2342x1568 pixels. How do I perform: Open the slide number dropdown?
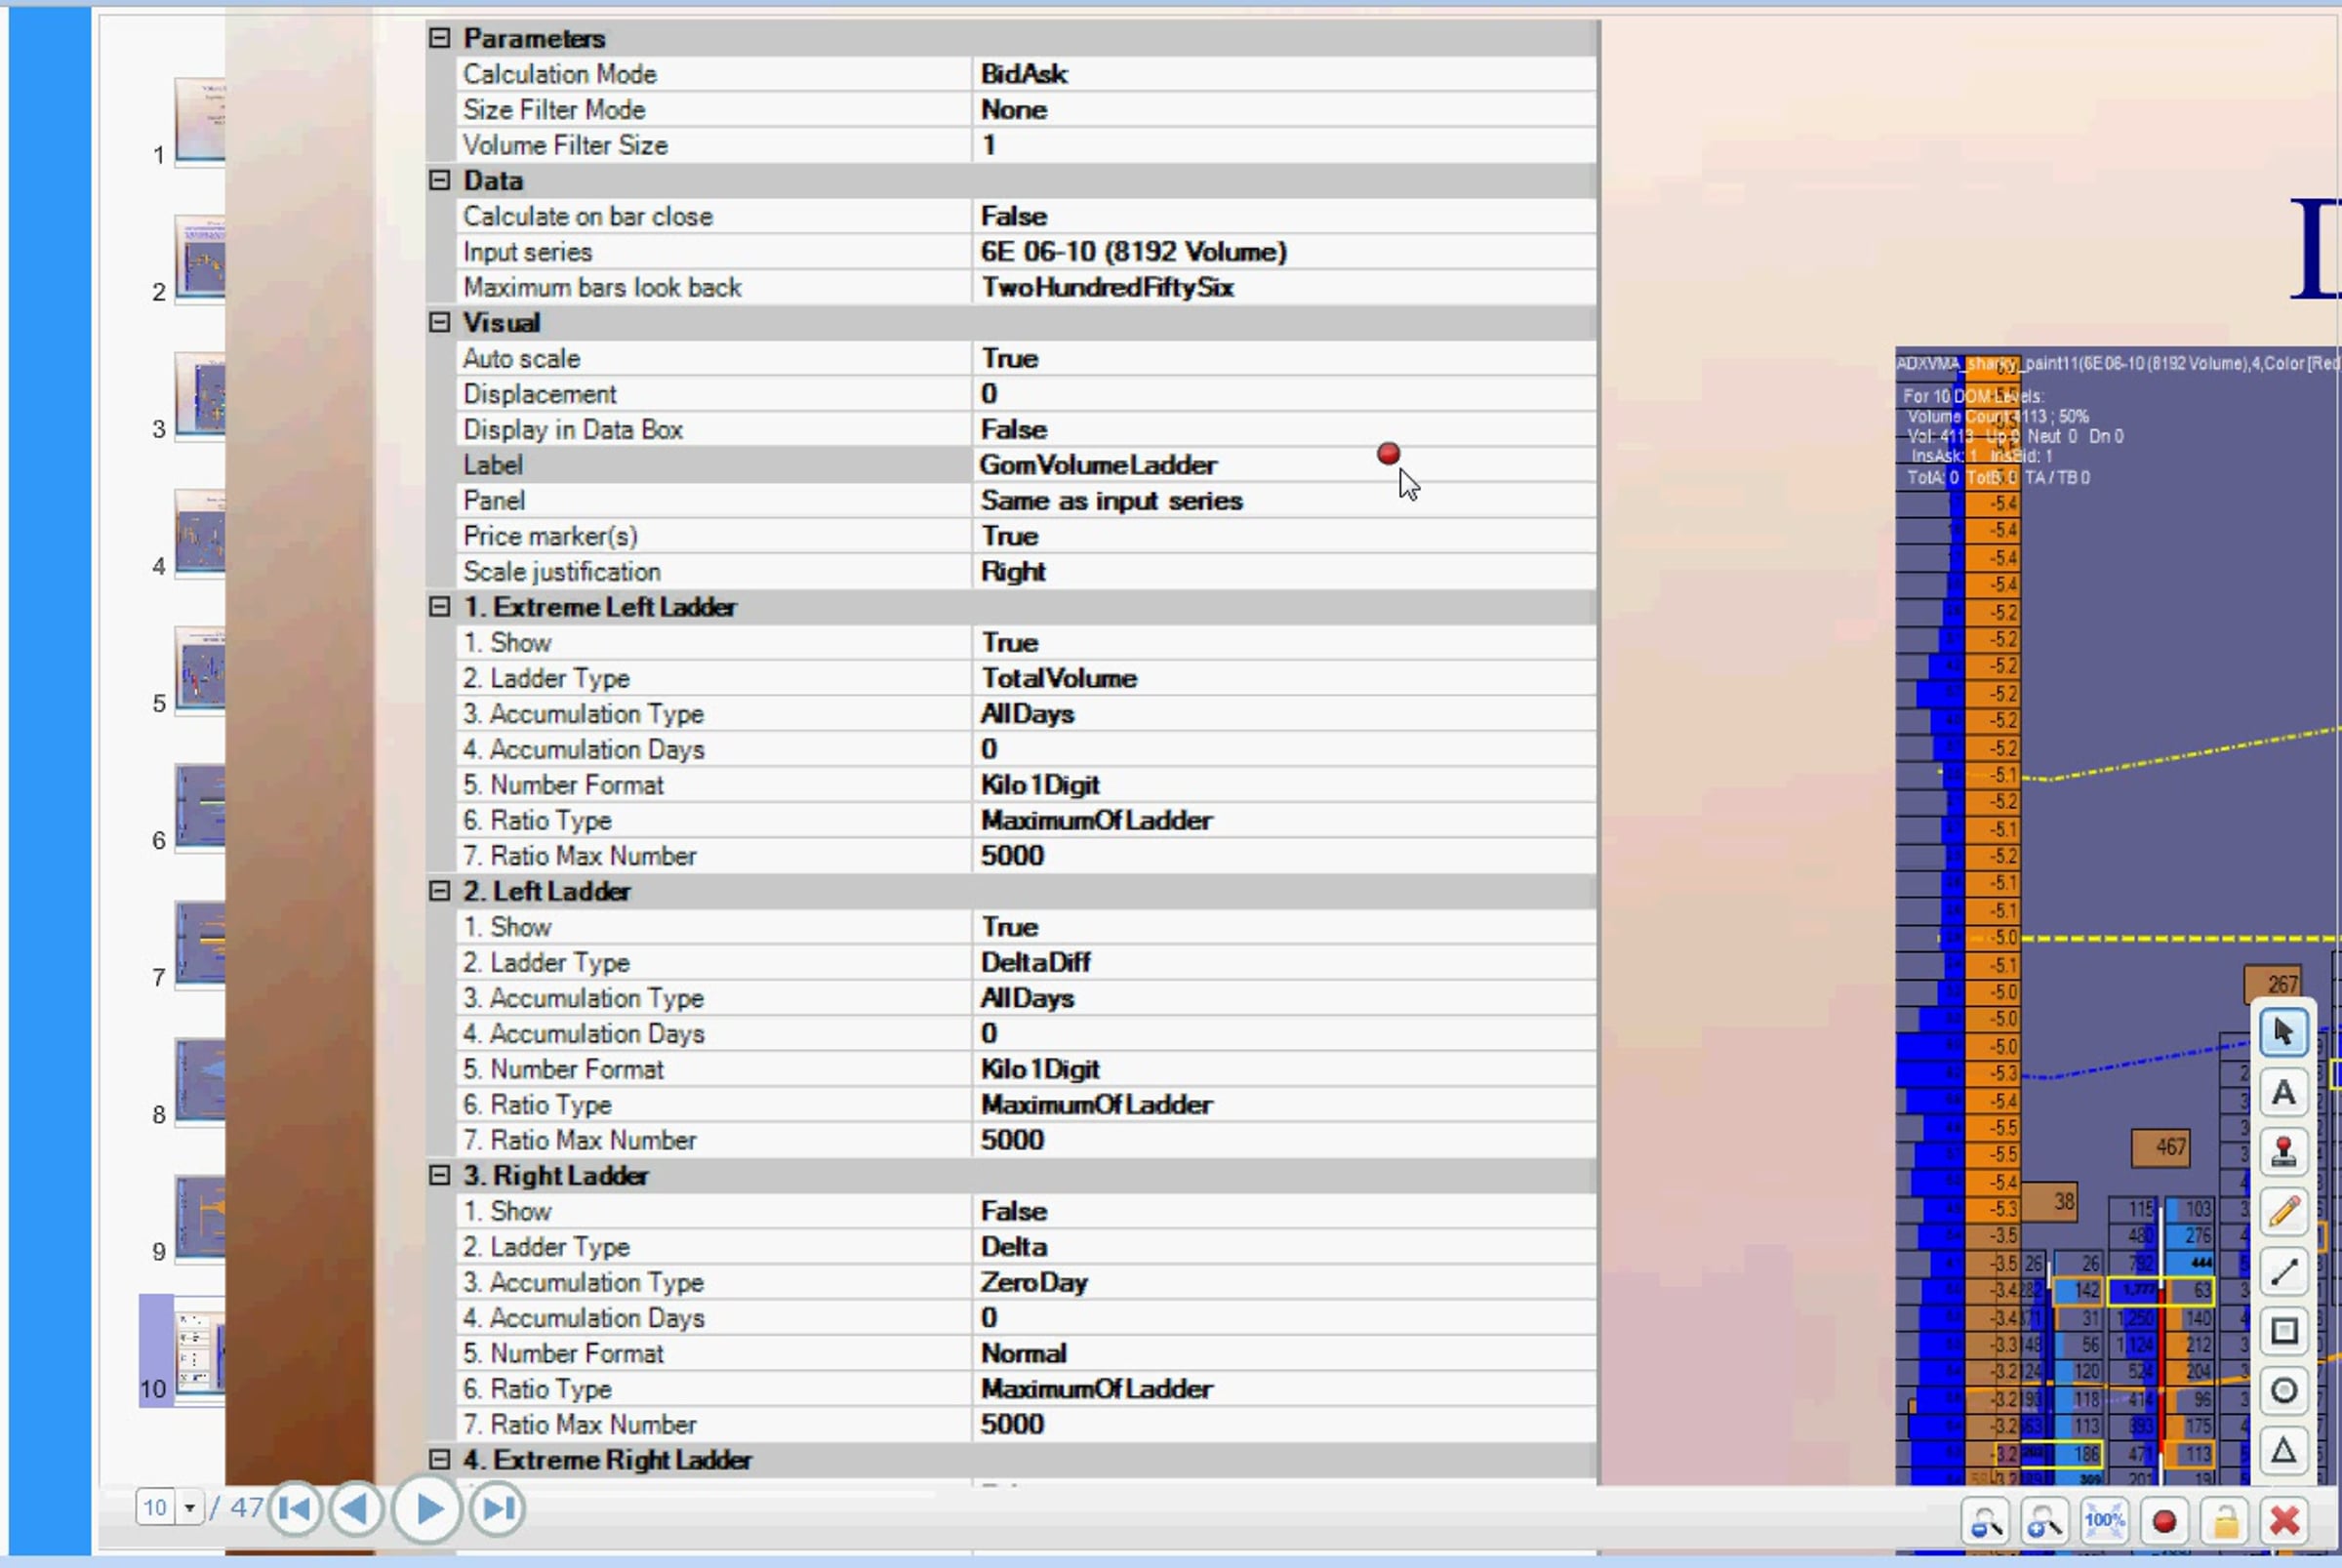coord(189,1508)
